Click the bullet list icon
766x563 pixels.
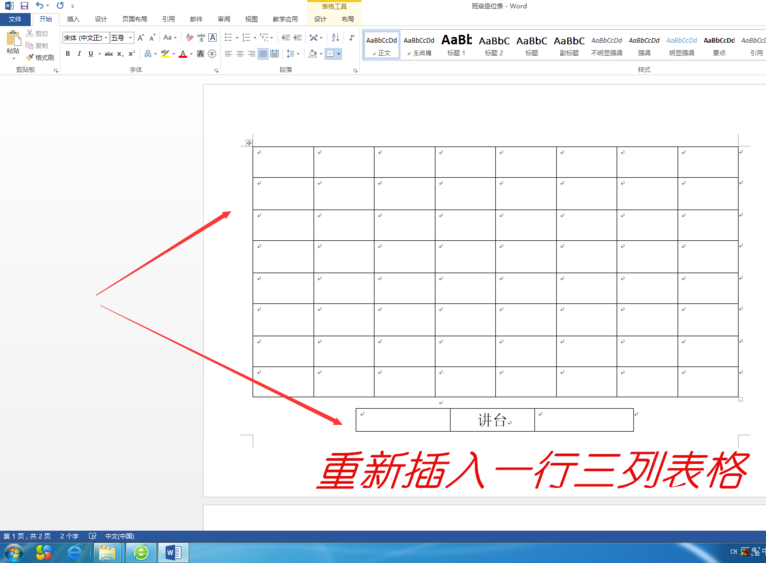click(x=229, y=38)
